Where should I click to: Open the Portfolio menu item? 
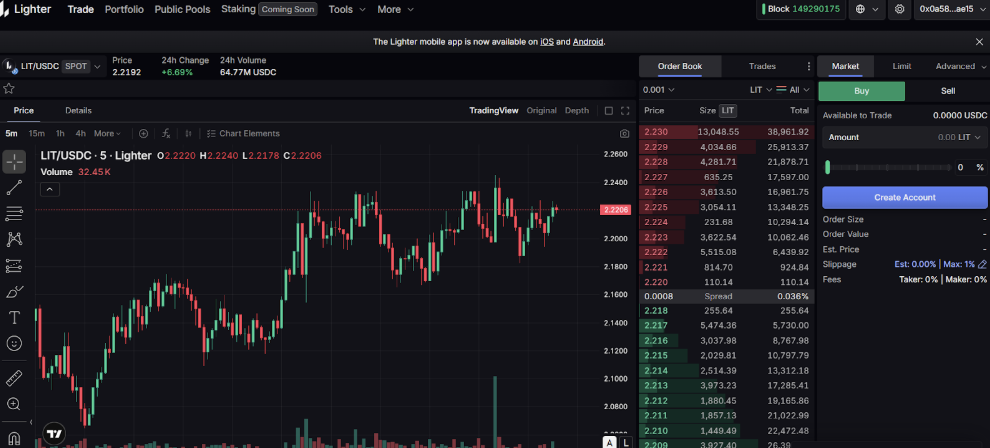[x=124, y=9]
